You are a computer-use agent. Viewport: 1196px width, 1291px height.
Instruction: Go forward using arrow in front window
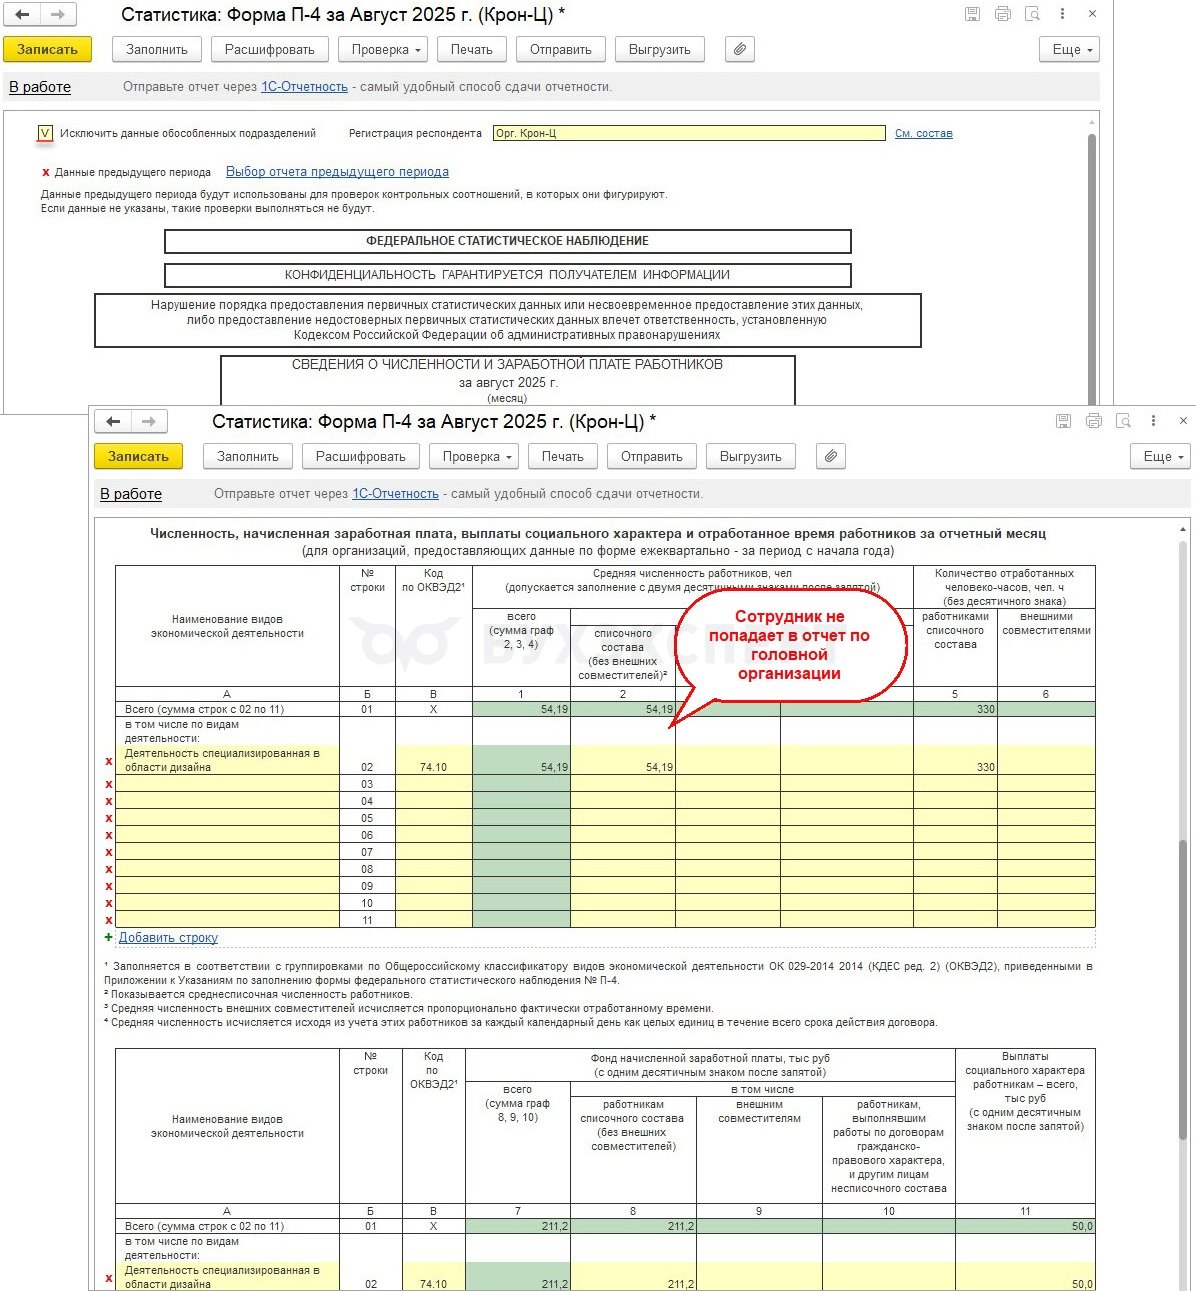point(149,422)
